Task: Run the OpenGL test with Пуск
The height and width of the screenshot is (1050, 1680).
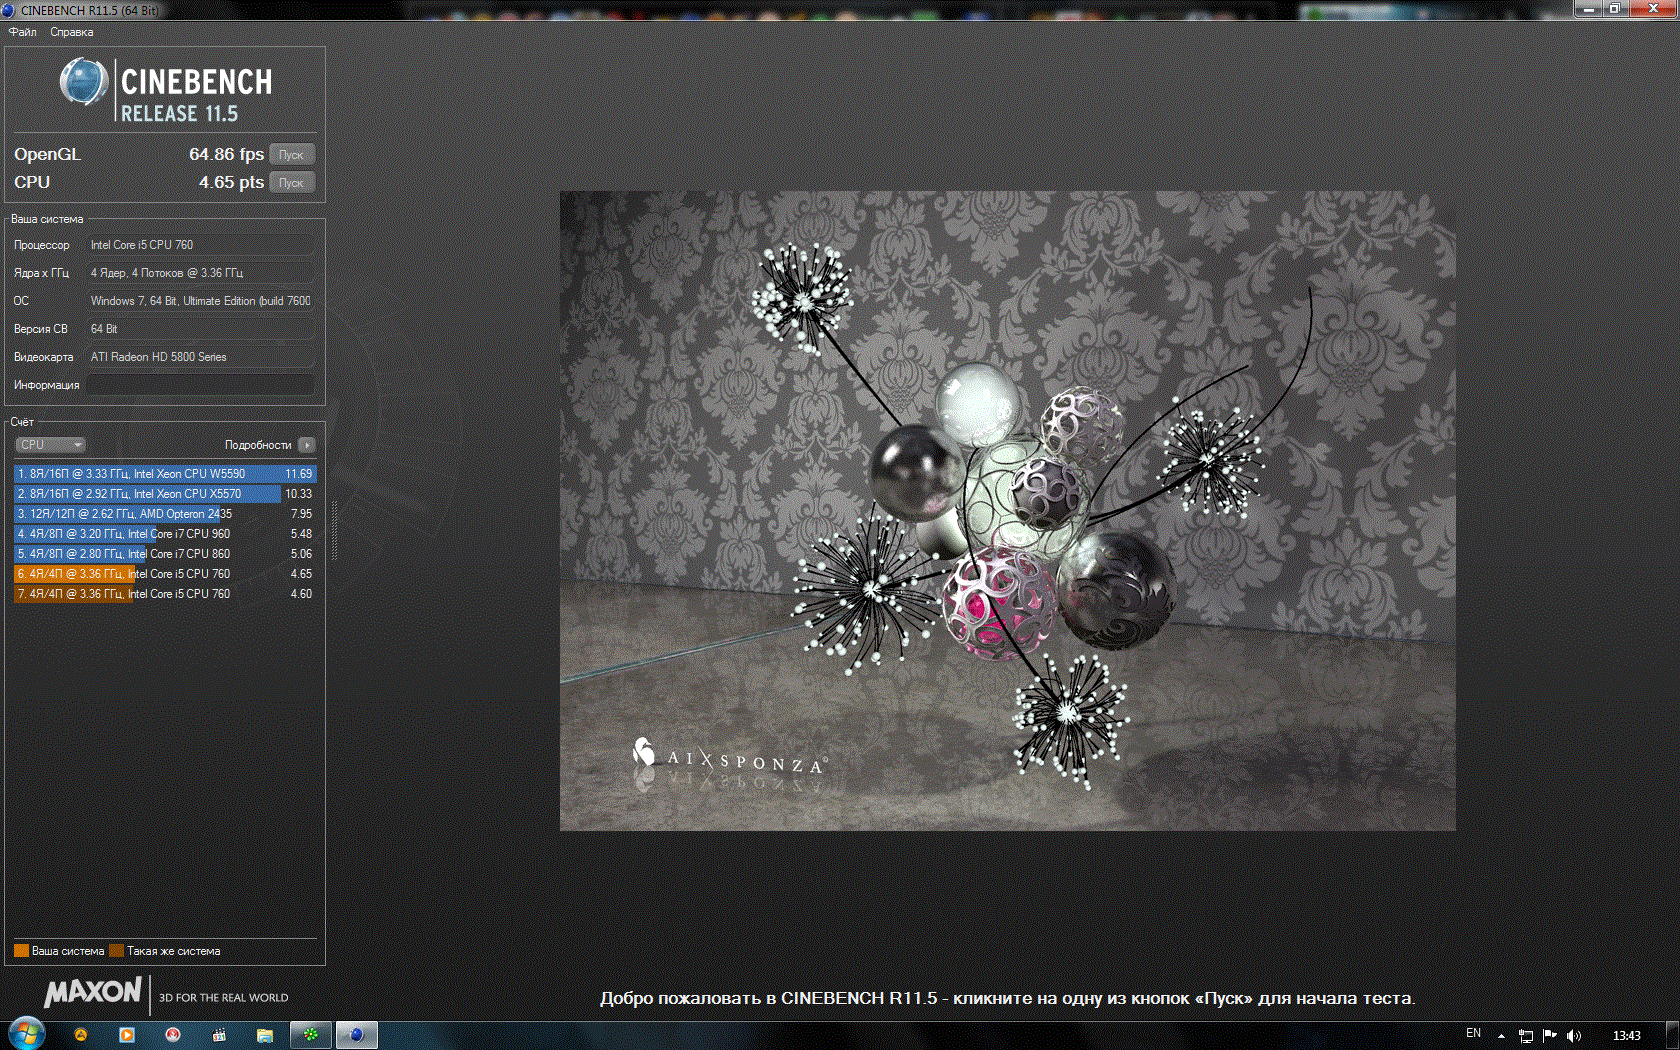Action: 292,155
